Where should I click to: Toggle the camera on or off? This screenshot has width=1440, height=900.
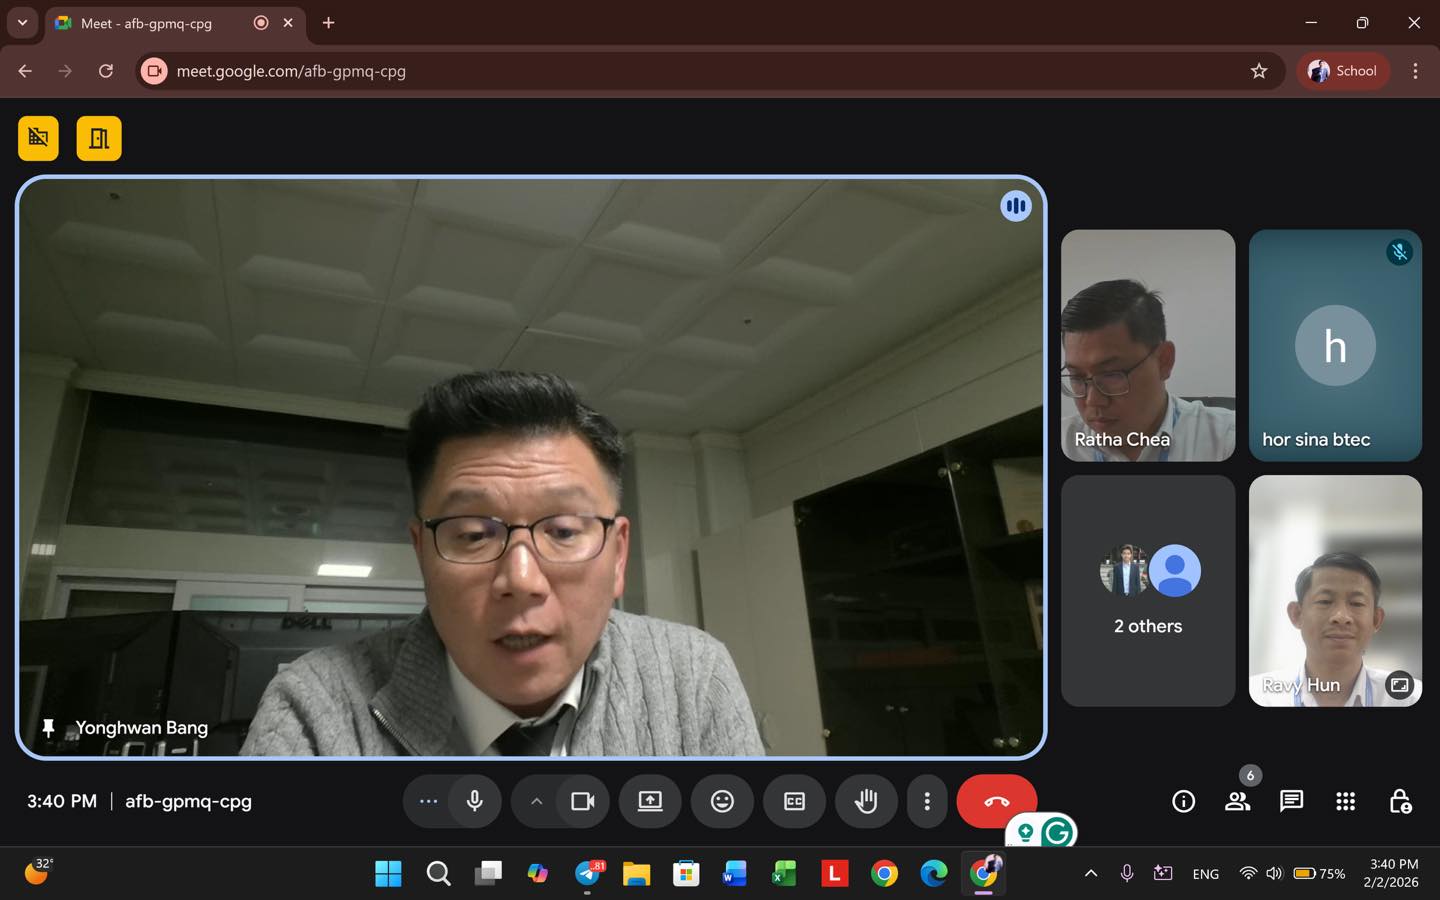[582, 801]
